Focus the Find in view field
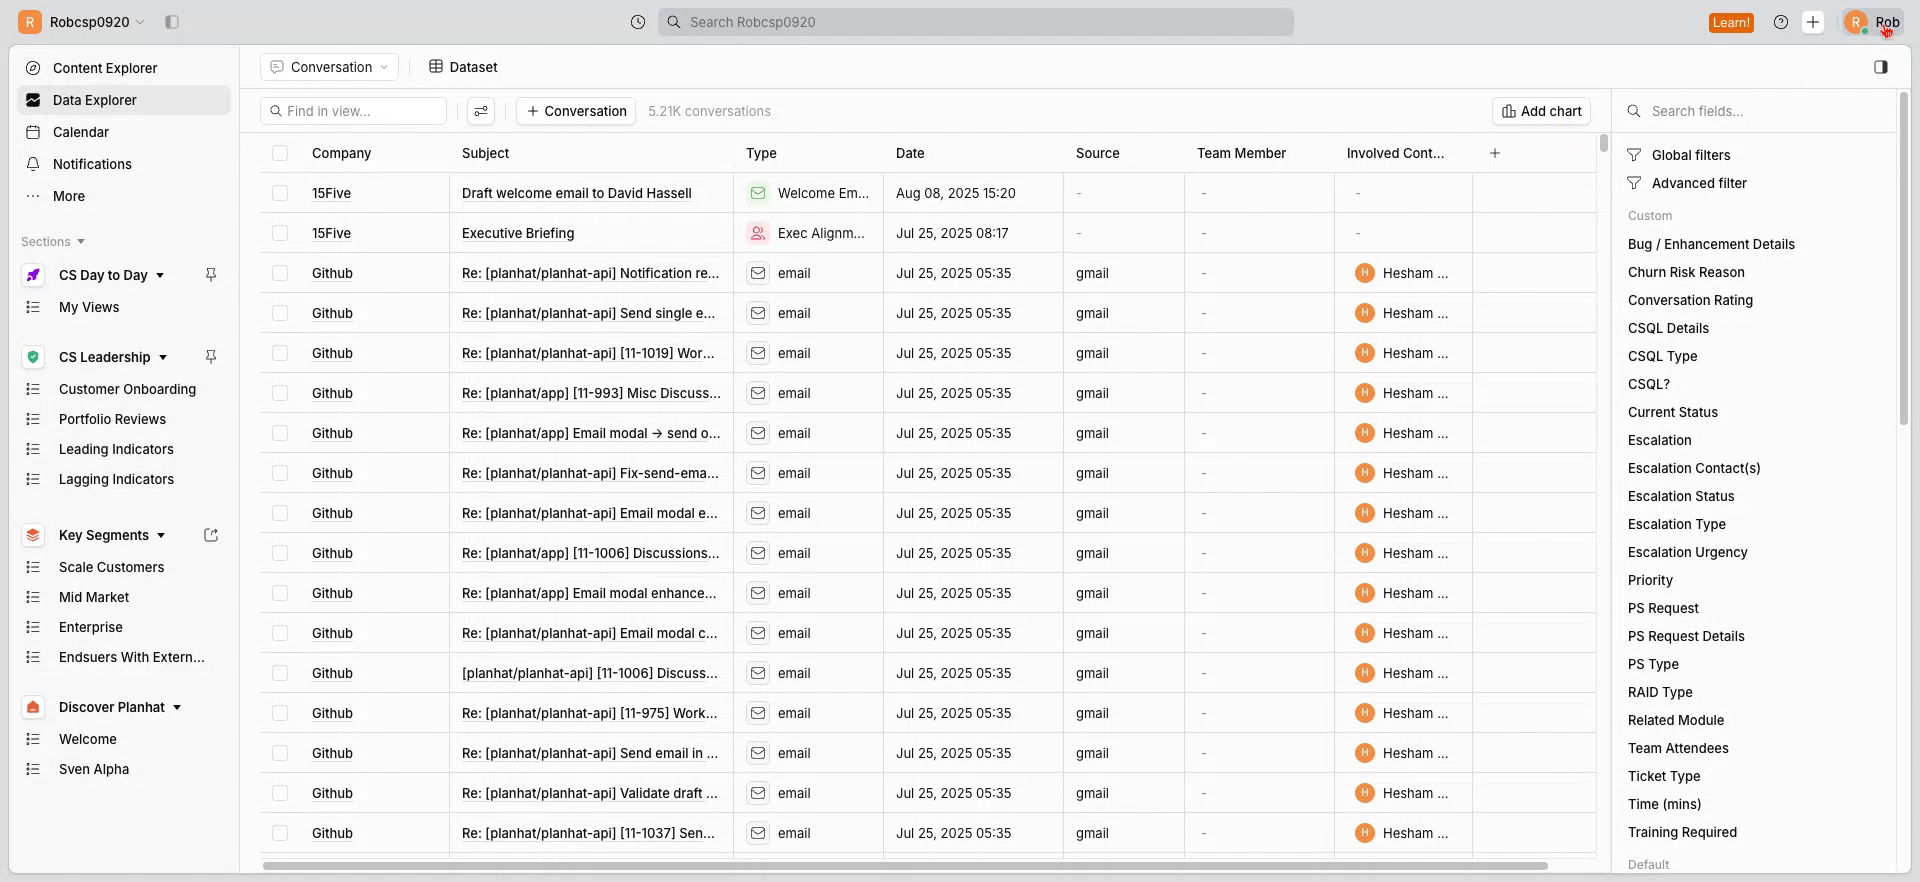The height and width of the screenshot is (882, 1920). pos(353,111)
